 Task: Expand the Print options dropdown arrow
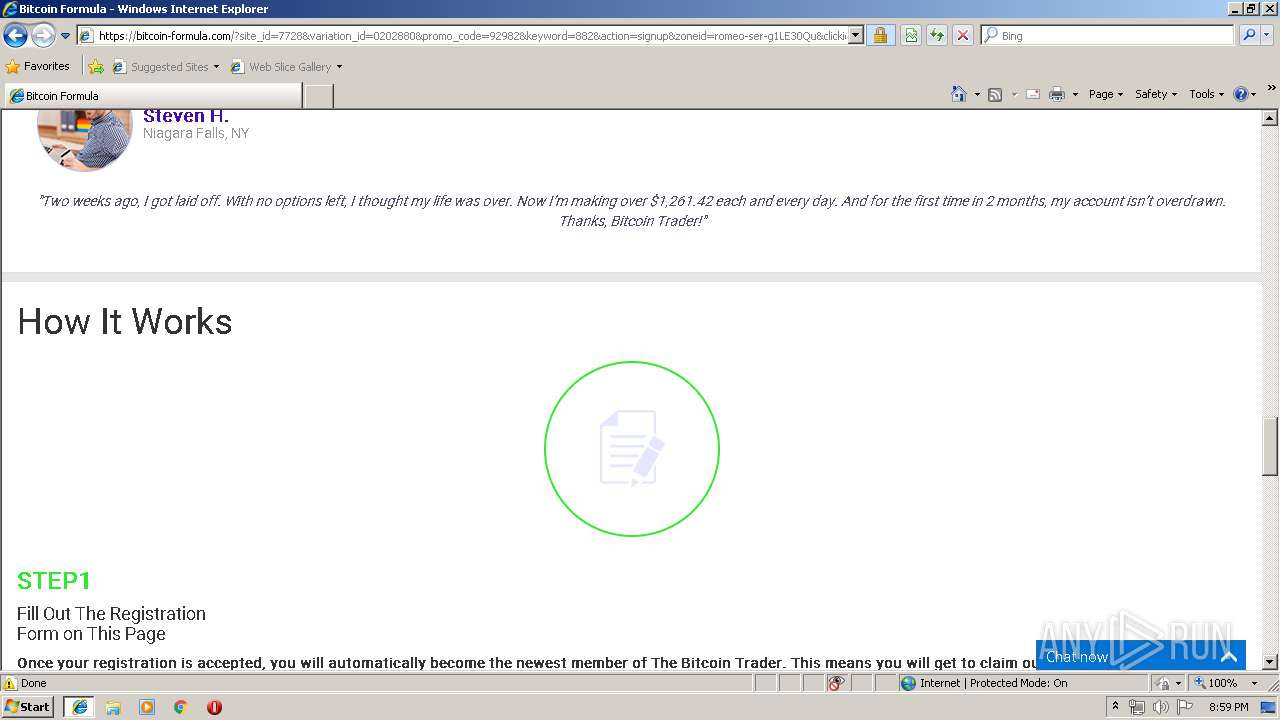point(1076,94)
